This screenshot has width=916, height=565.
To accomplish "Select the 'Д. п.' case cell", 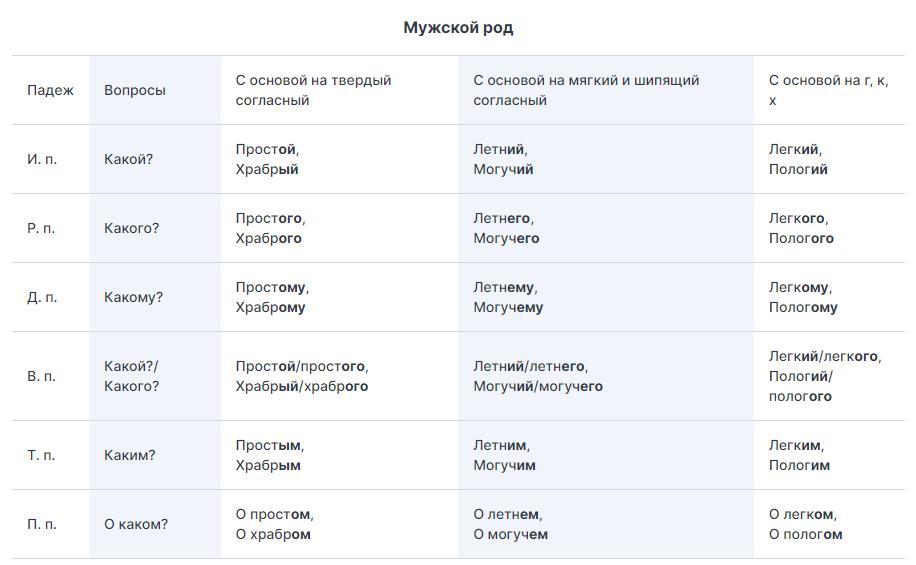I will click(x=41, y=297).
